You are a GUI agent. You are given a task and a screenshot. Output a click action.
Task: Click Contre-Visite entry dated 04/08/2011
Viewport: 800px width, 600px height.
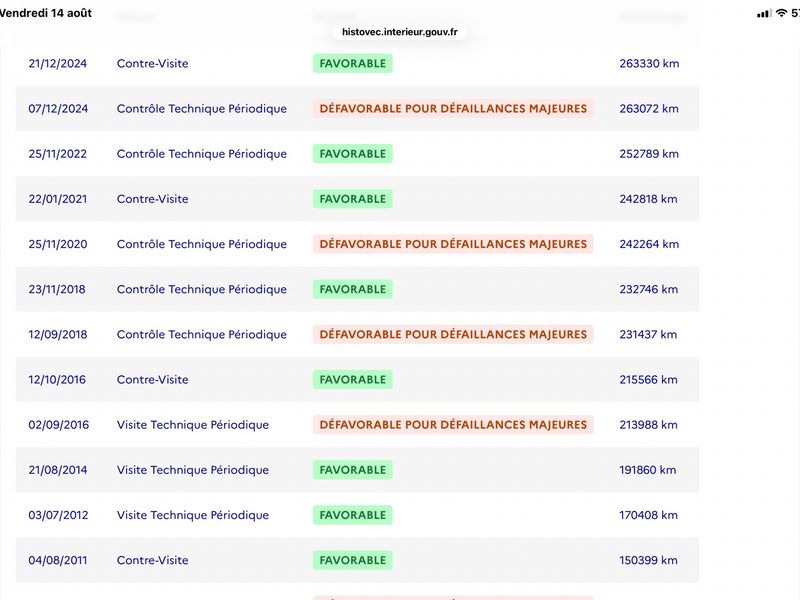pos(153,560)
